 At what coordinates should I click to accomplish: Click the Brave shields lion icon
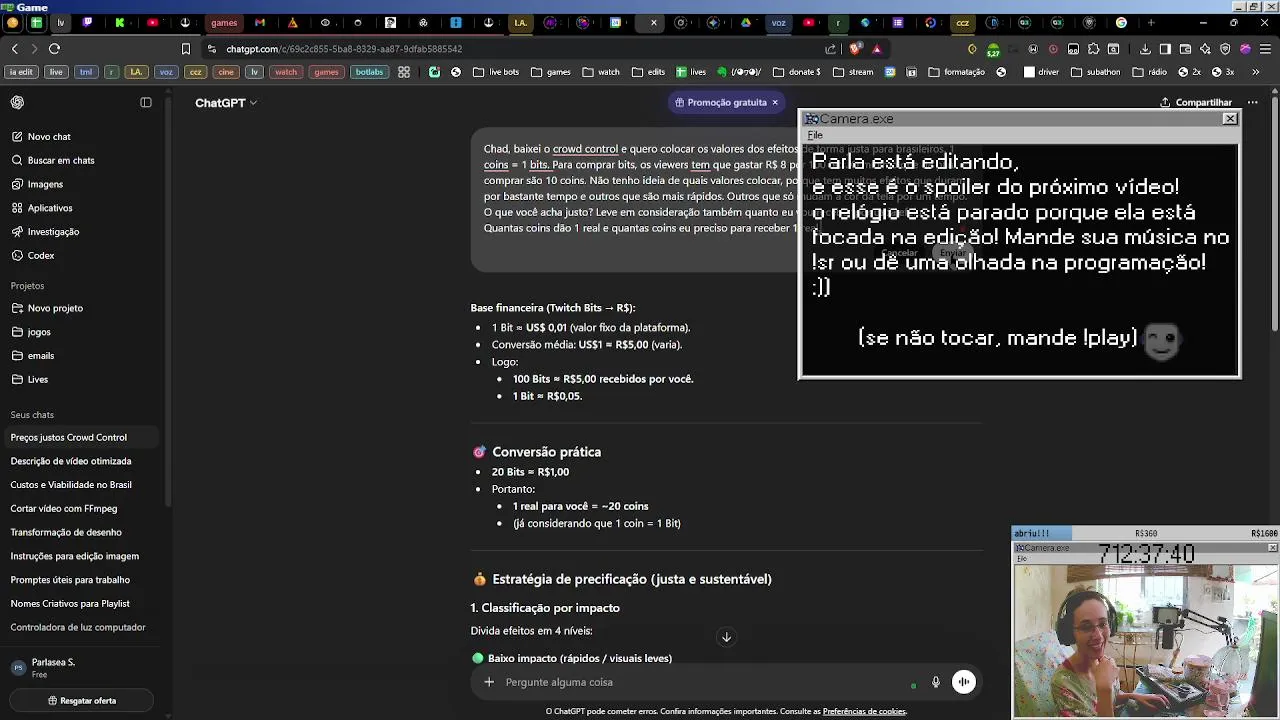click(x=856, y=48)
